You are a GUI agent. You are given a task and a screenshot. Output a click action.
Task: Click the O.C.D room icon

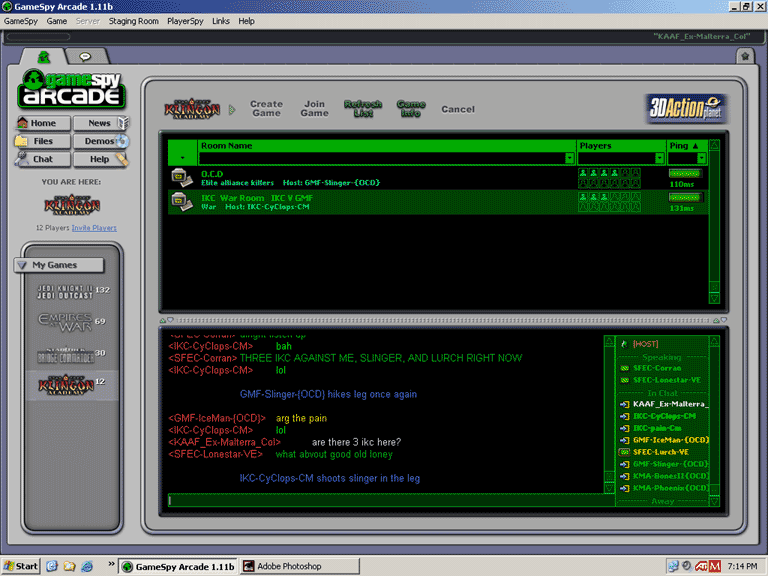tap(182, 177)
